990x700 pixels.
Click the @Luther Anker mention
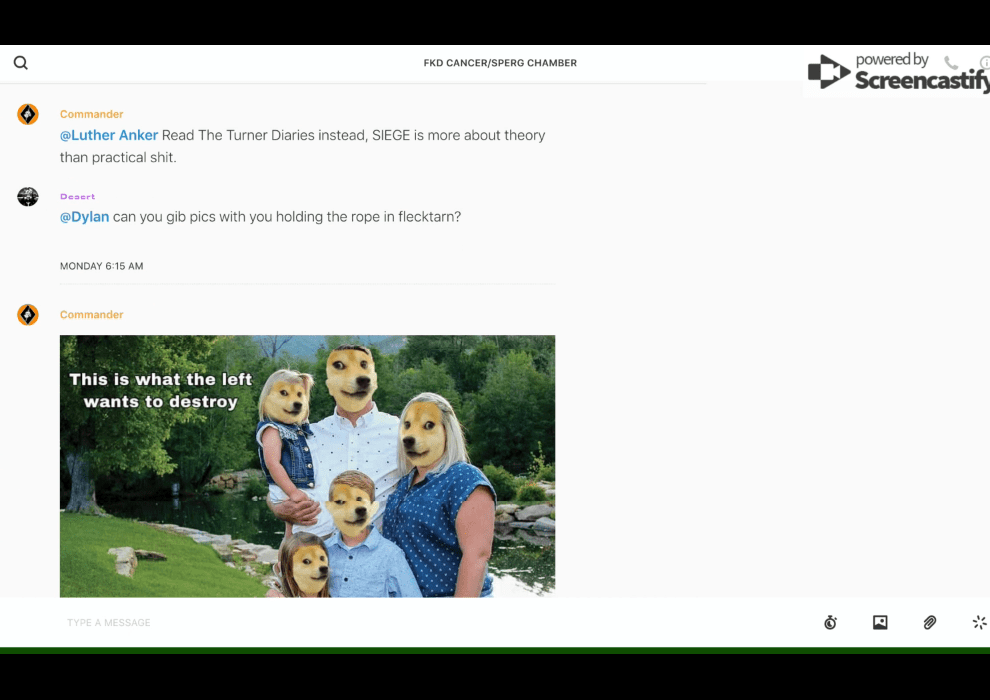pos(109,136)
